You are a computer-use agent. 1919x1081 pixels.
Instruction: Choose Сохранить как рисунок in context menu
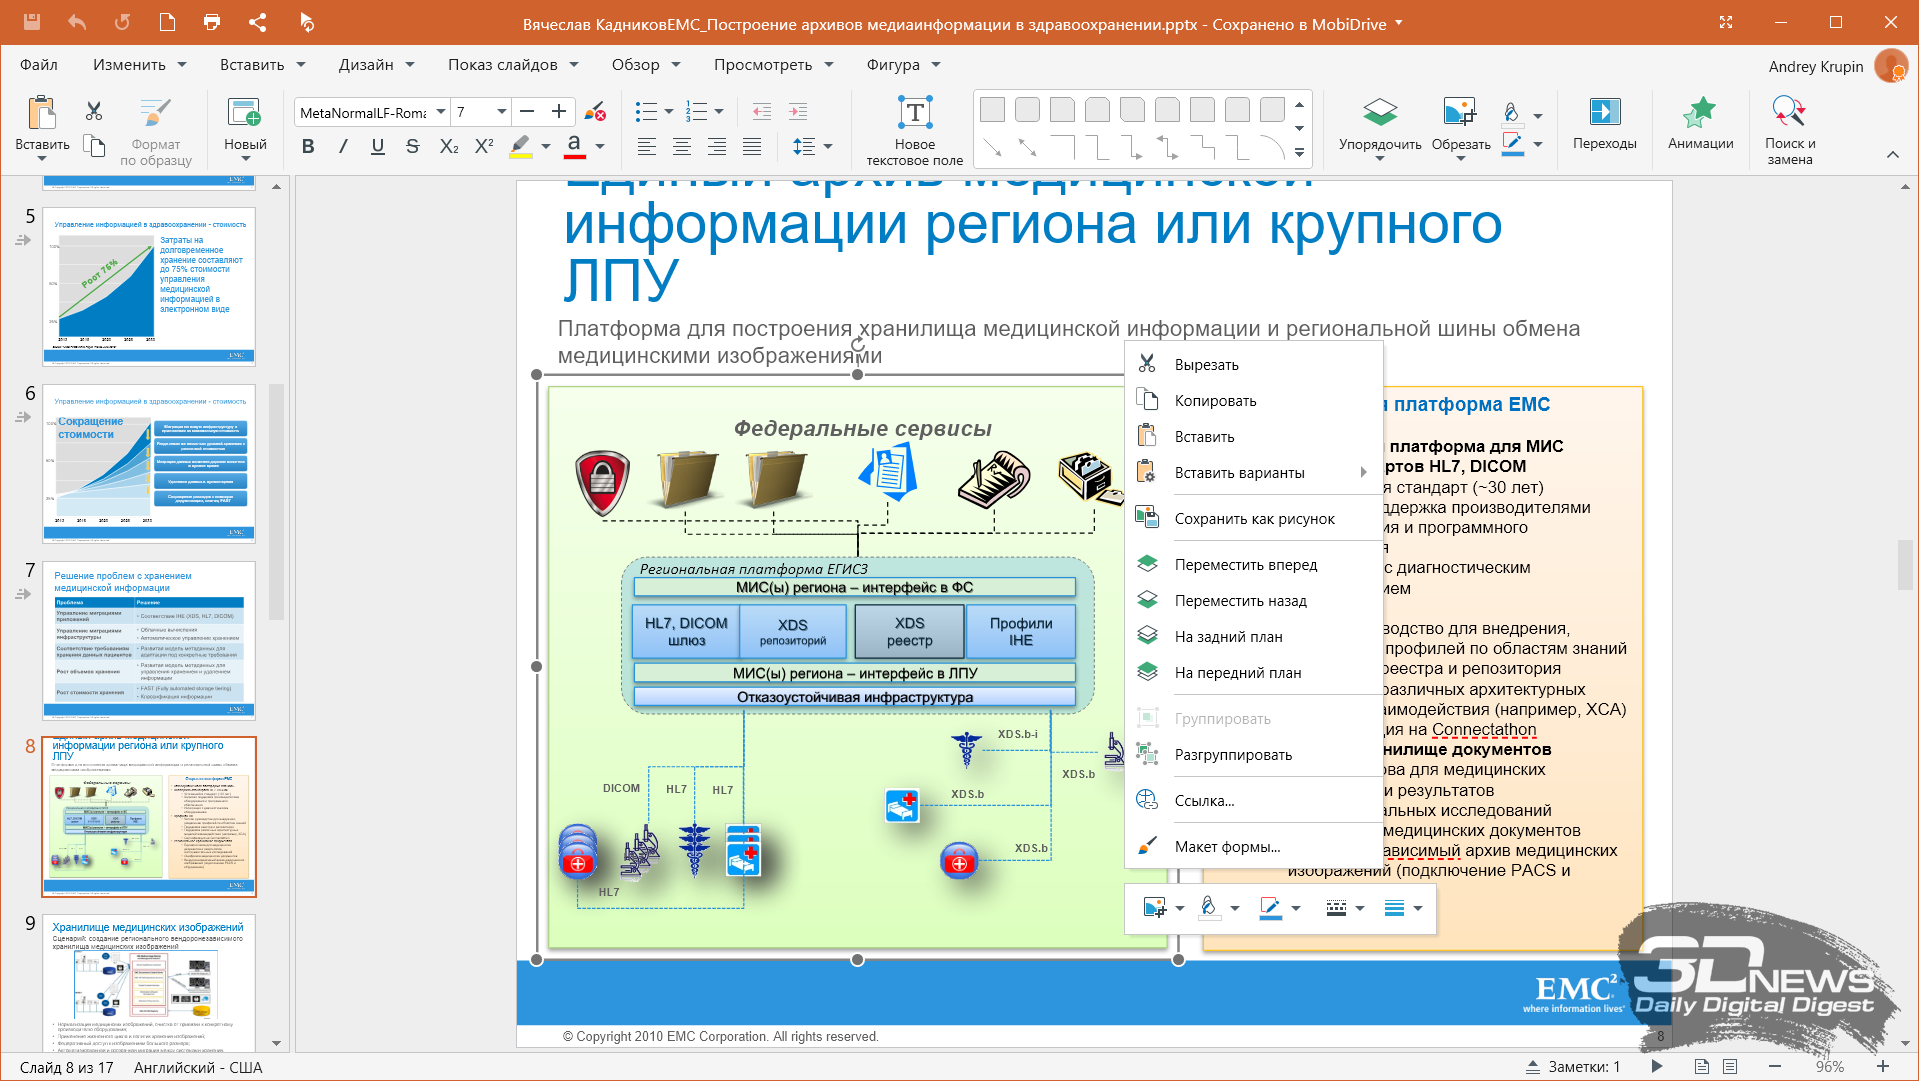(x=1254, y=519)
